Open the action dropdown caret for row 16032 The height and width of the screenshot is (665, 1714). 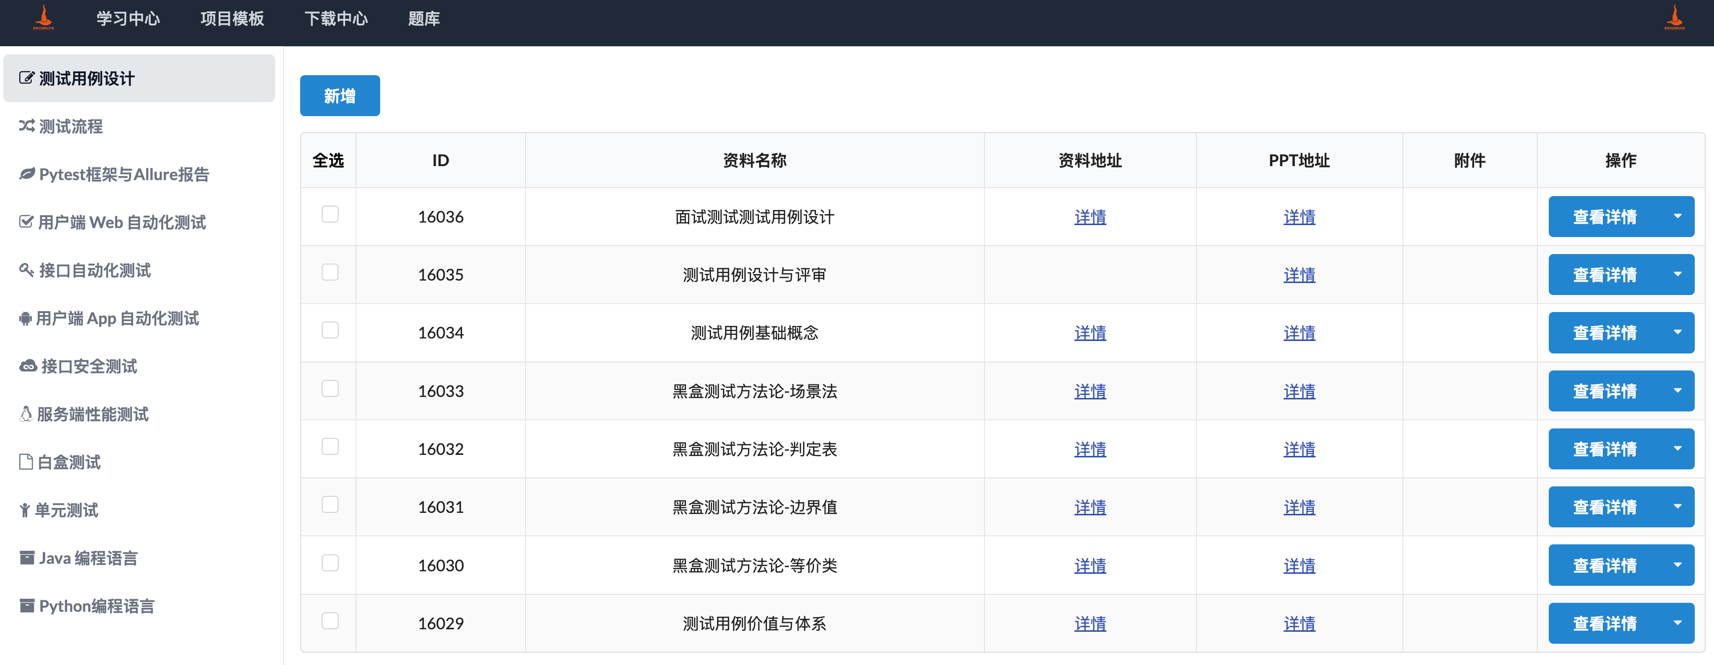[1677, 449]
